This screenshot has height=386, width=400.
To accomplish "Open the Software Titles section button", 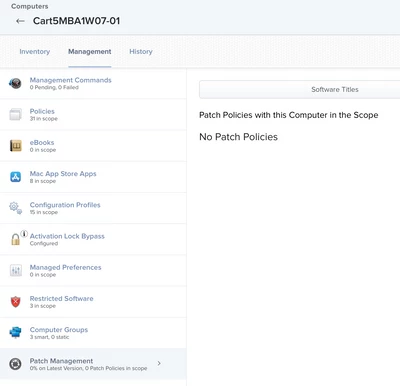I will [x=300, y=89].
